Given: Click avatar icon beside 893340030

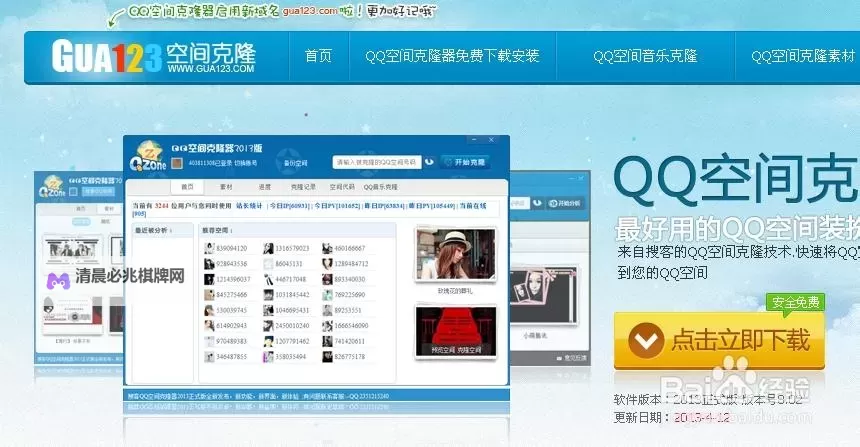Looking at the screenshot, I should [327, 279].
